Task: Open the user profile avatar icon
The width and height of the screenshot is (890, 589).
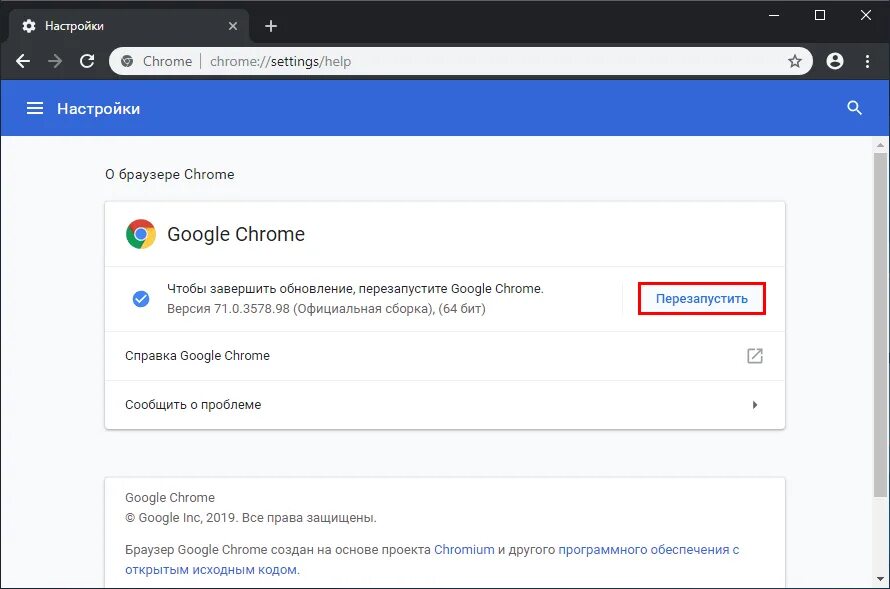Action: click(834, 61)
